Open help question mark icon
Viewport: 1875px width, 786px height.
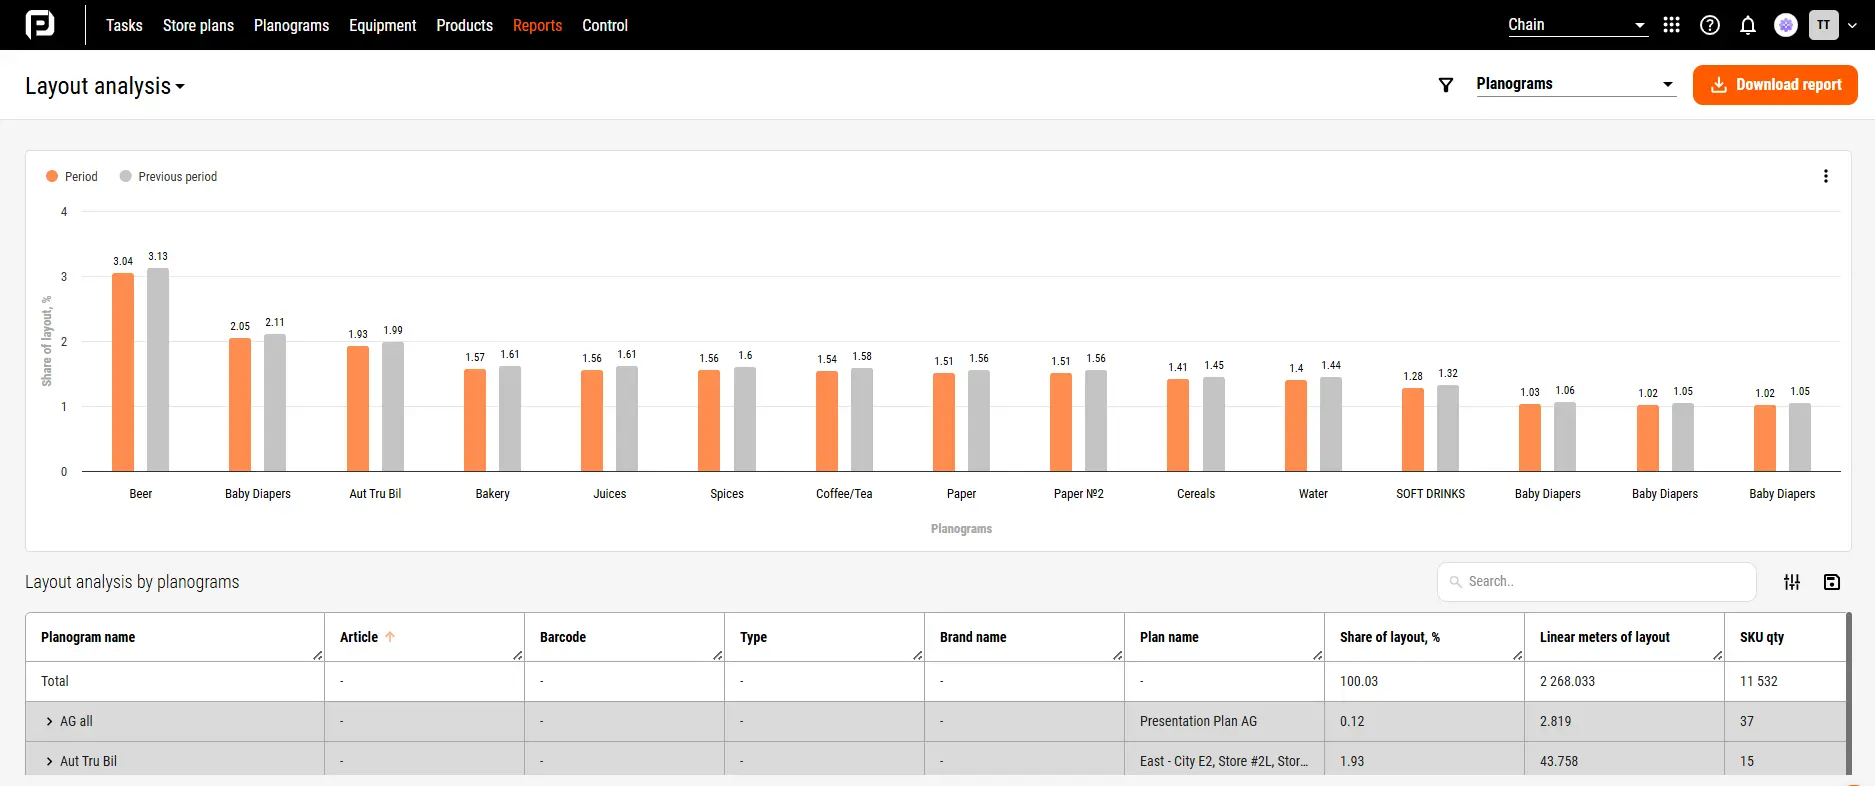click(1710, 25)
